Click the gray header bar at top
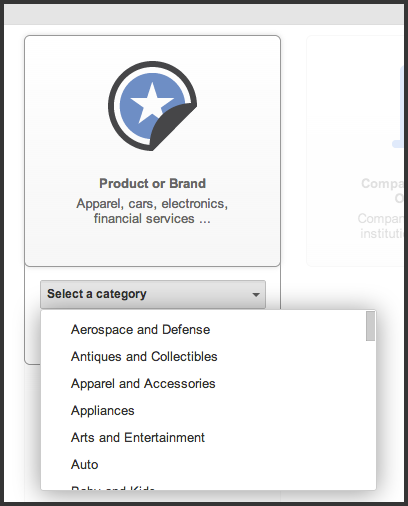 (x=204, y=14)
